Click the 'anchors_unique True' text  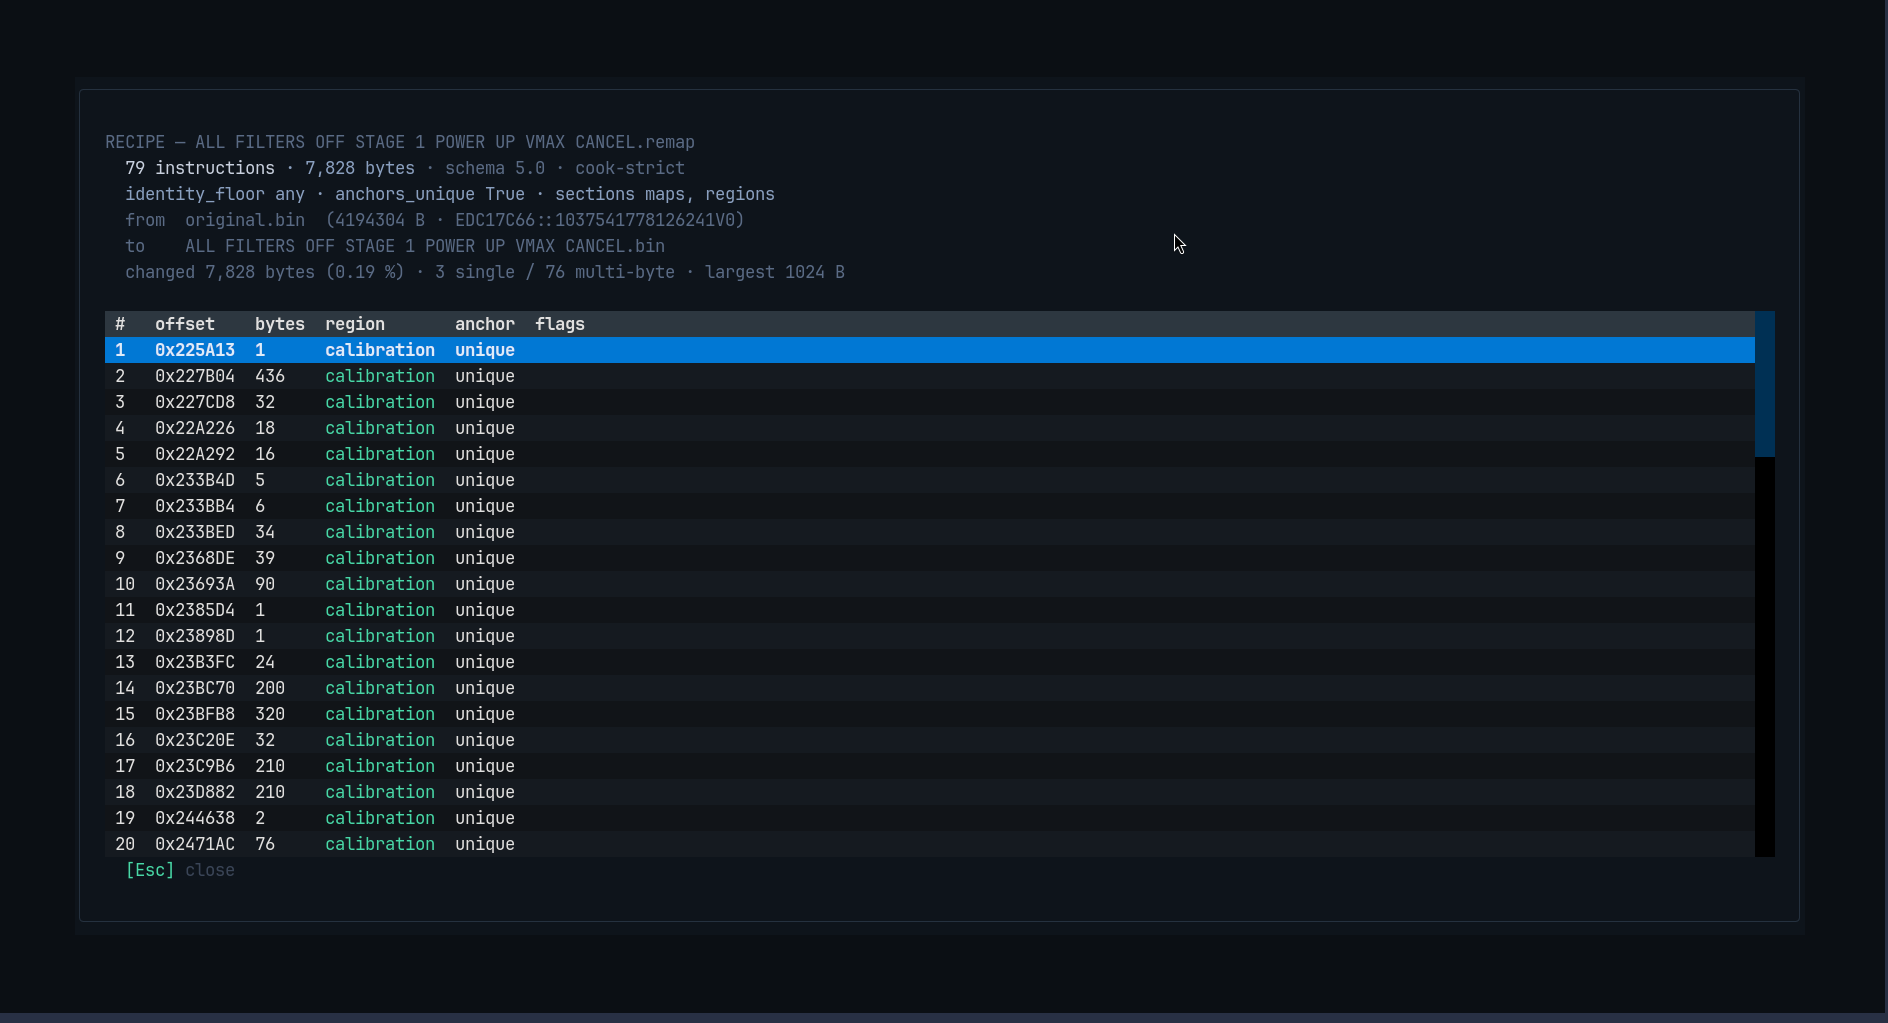point(430,194)
